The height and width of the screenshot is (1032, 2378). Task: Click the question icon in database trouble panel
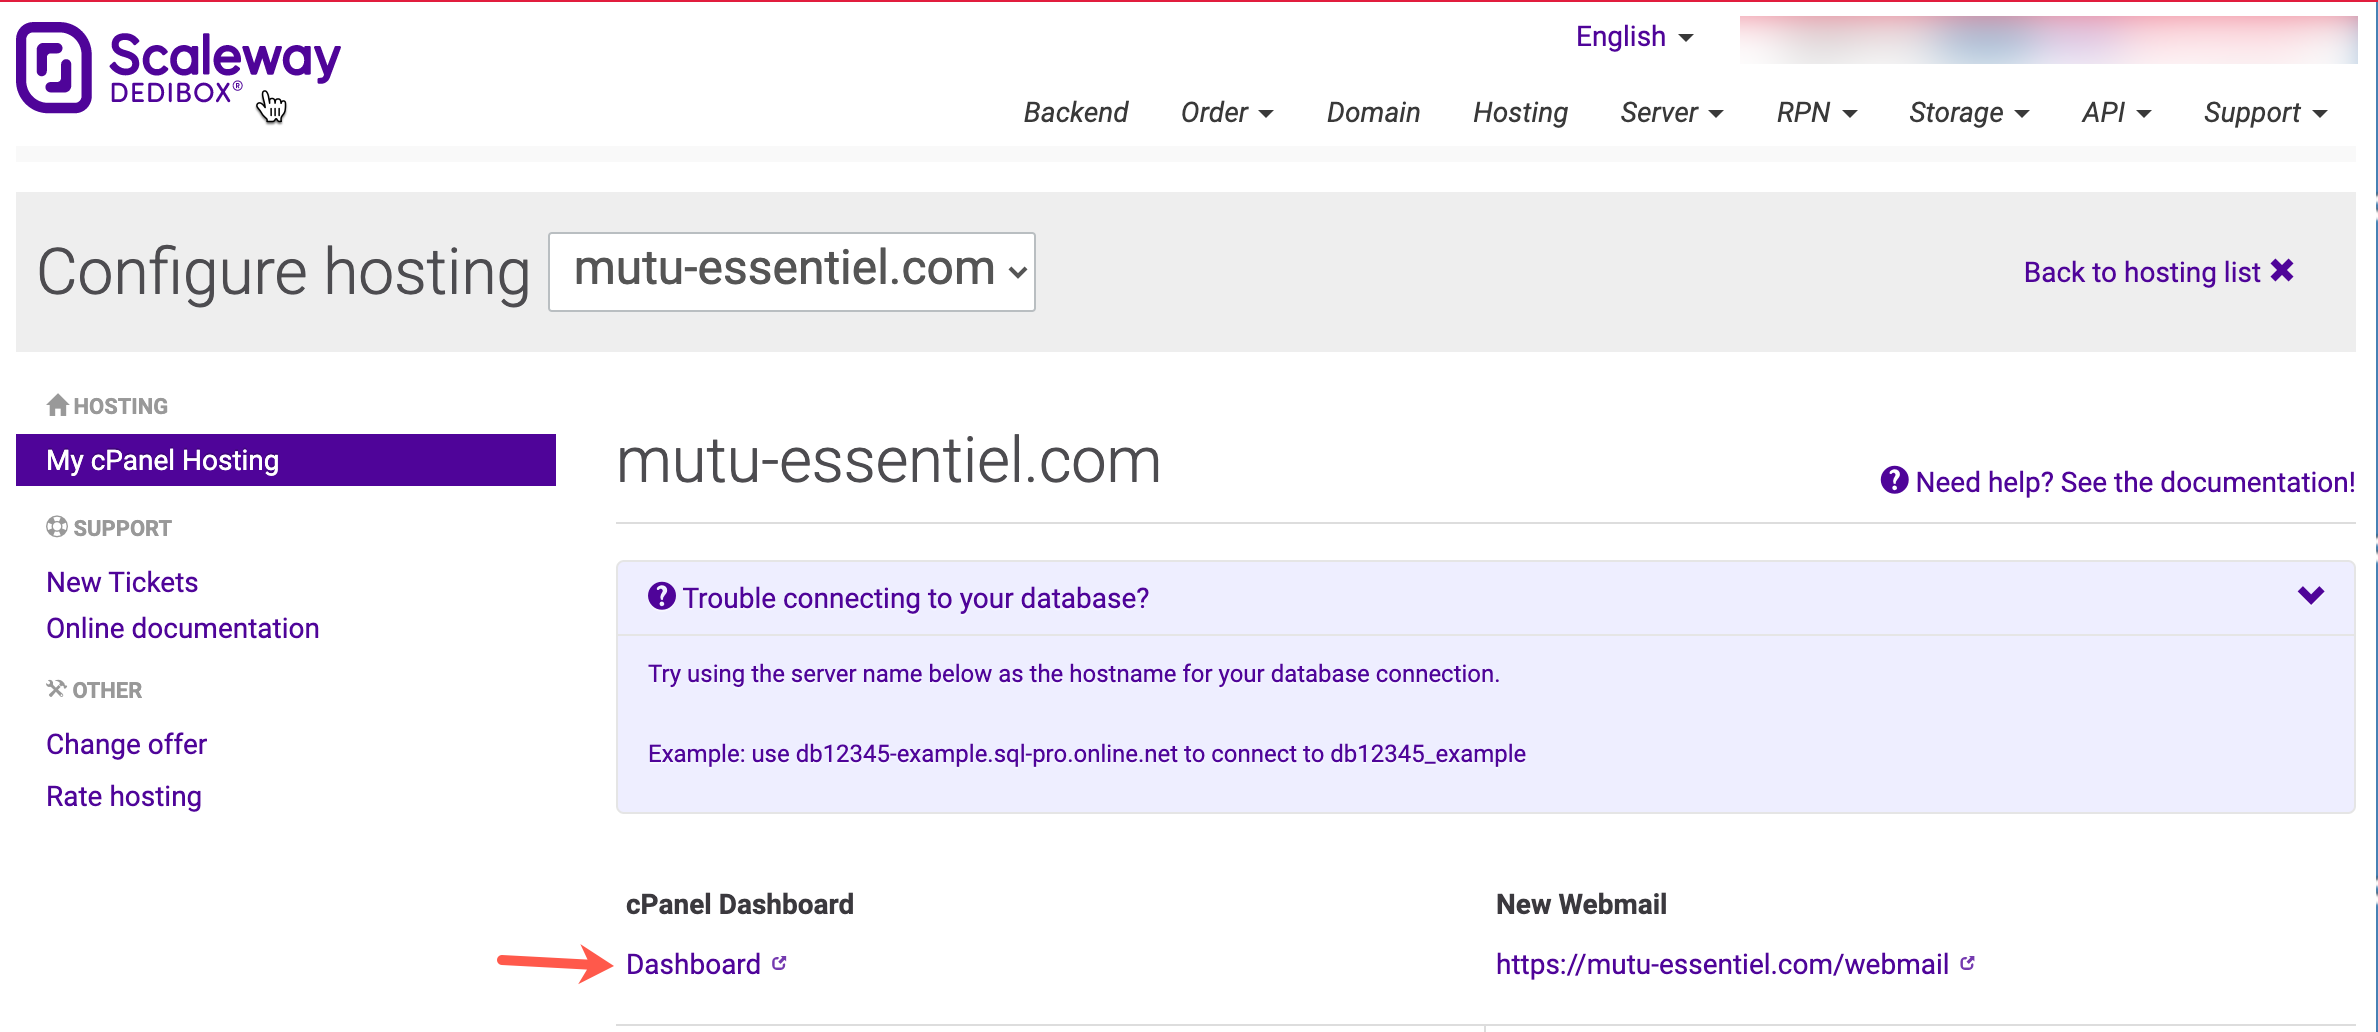point(661,597)
